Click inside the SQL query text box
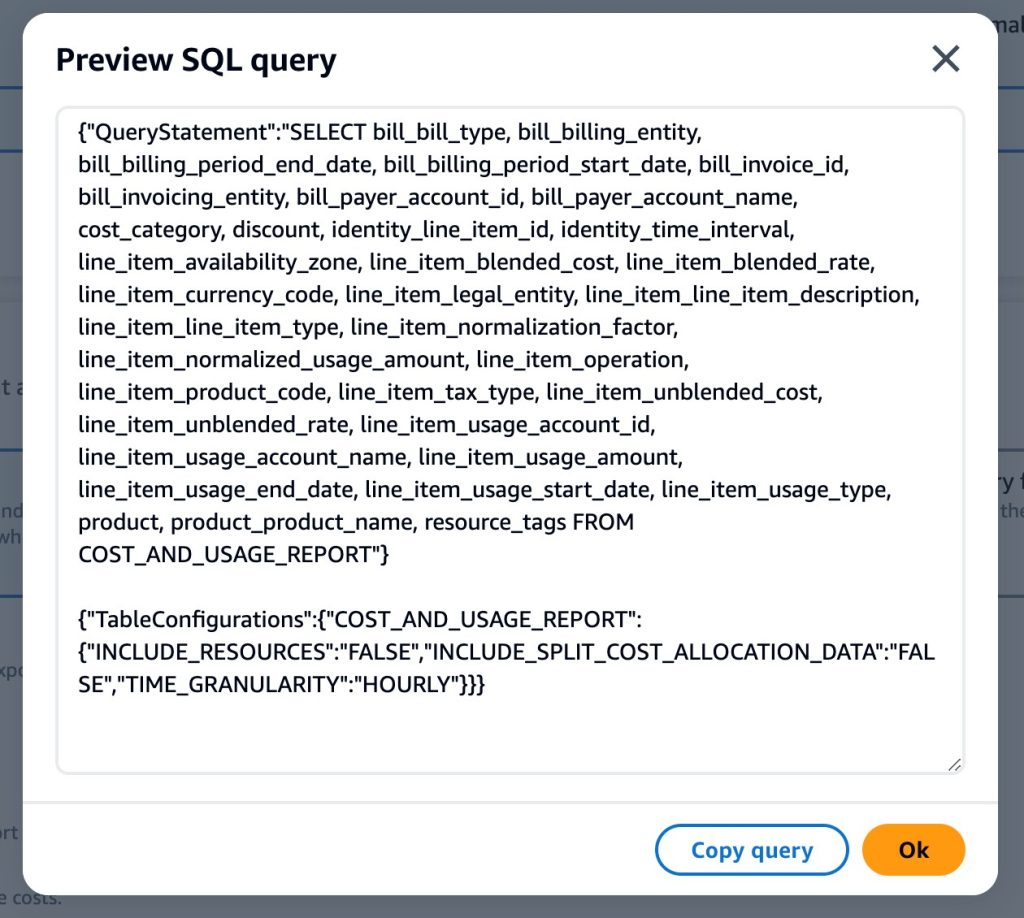The image size is (1024, 918). click(x=510, y=441)
